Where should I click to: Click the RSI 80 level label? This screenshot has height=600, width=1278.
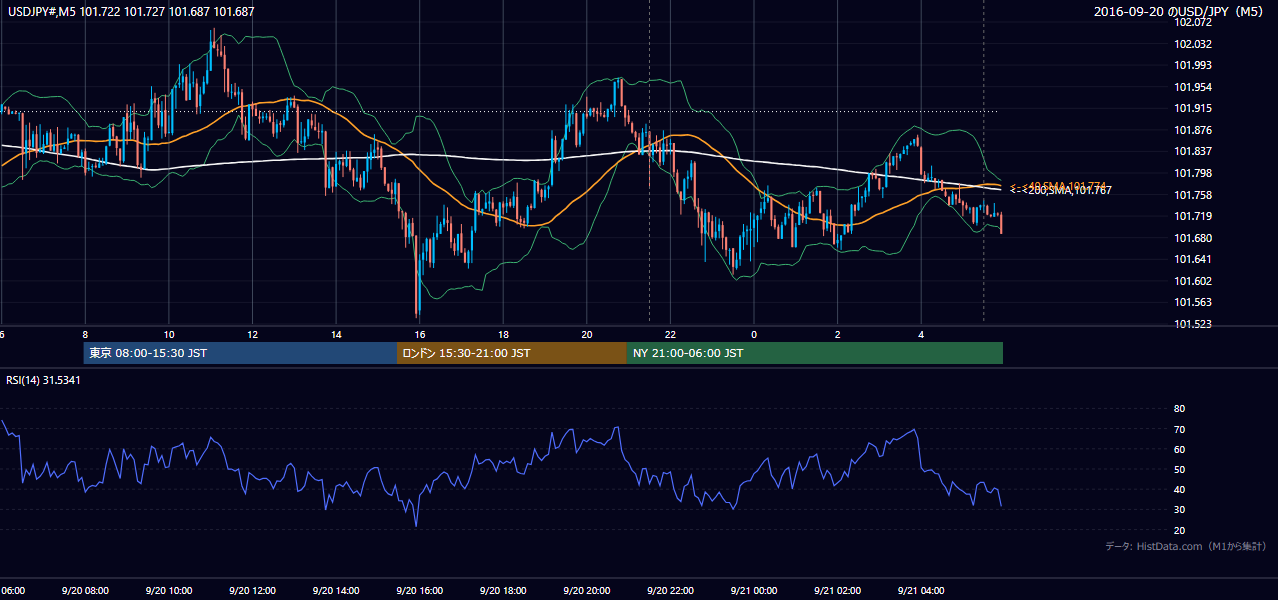point(1179,409)
